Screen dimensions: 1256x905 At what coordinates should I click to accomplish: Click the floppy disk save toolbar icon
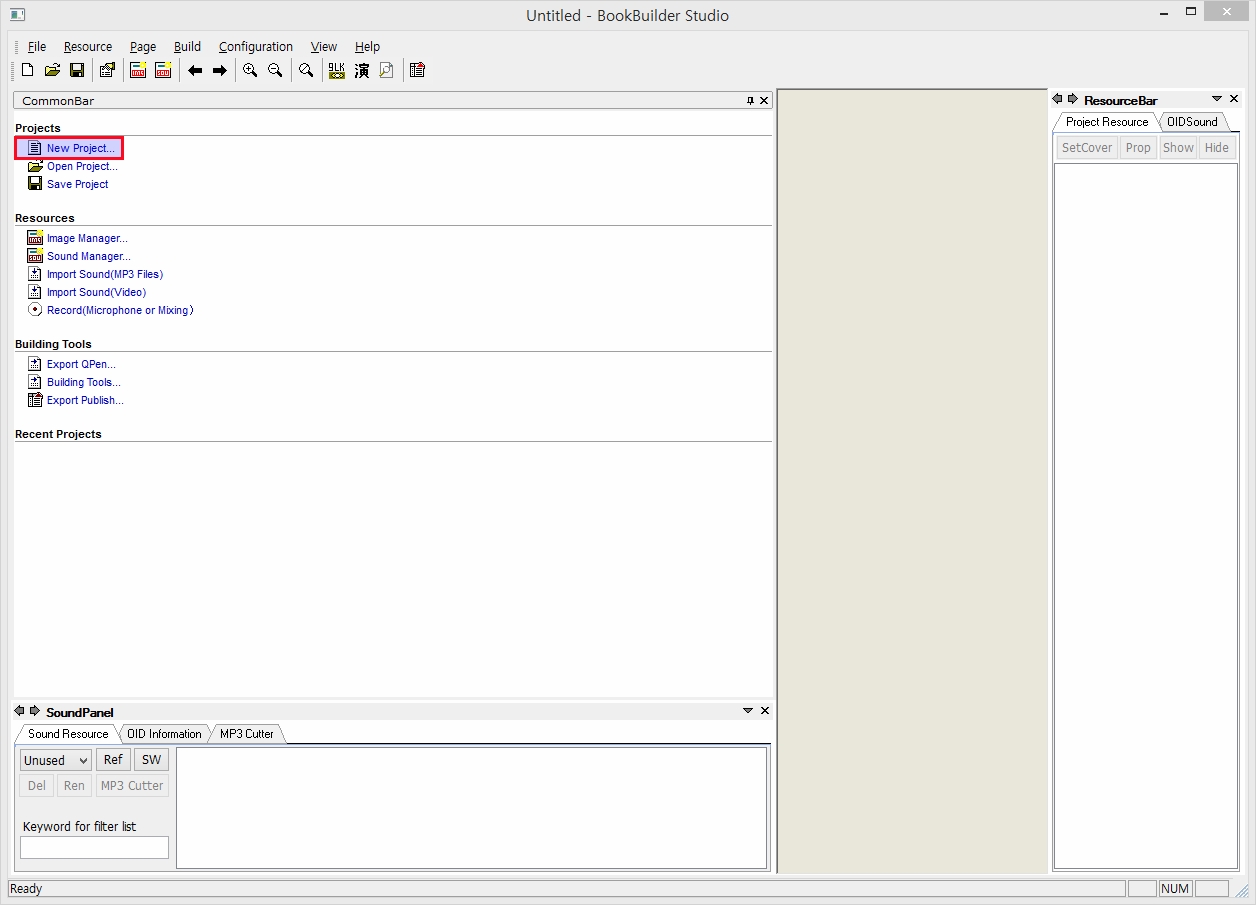coord(76,70)
